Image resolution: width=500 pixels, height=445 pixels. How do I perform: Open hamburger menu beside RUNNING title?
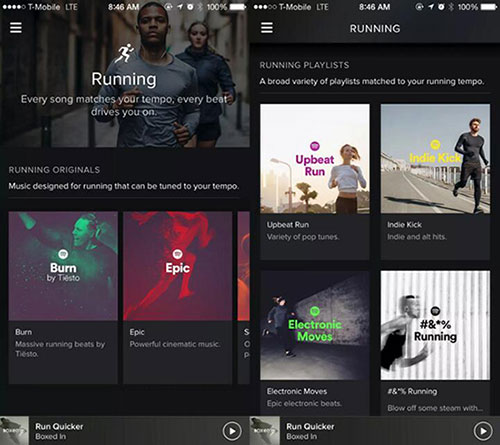[x=267, y=28]
